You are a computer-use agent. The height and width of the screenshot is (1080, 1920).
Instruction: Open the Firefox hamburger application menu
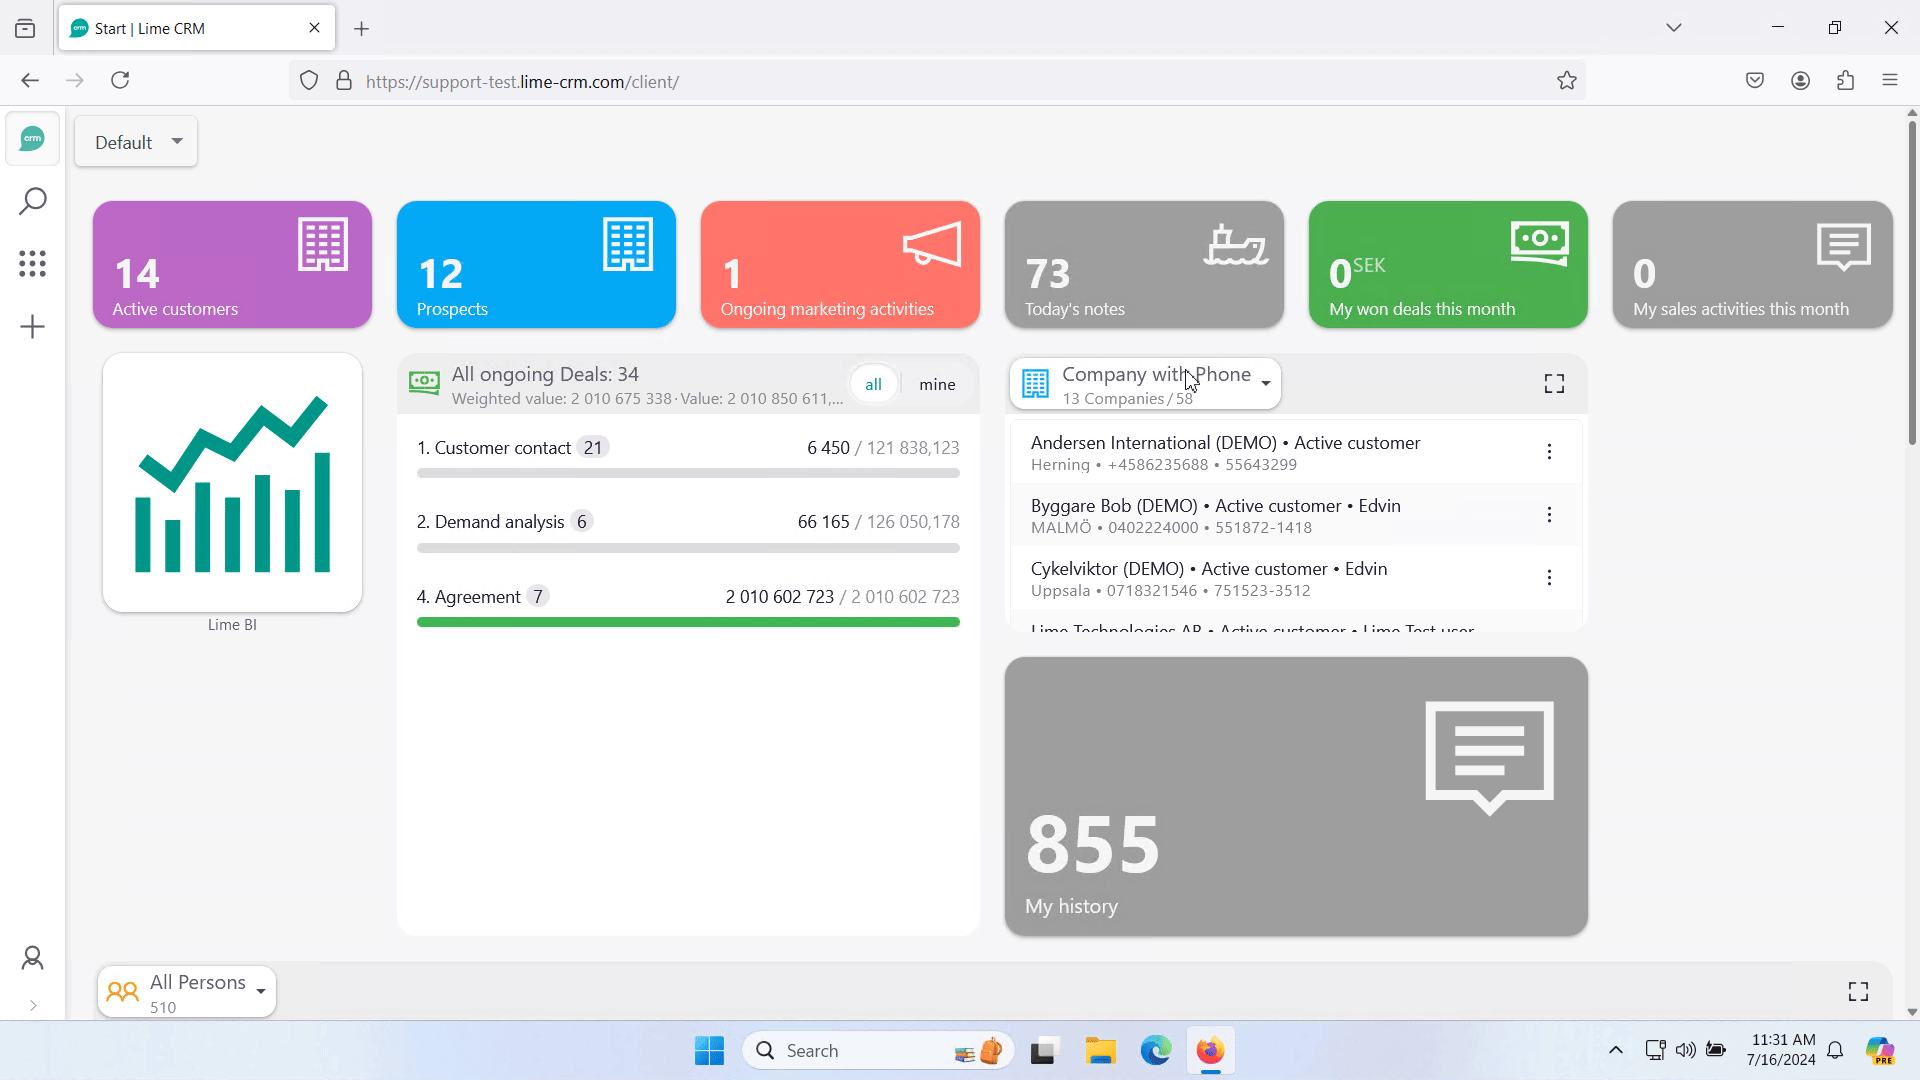pos(1889,81)
